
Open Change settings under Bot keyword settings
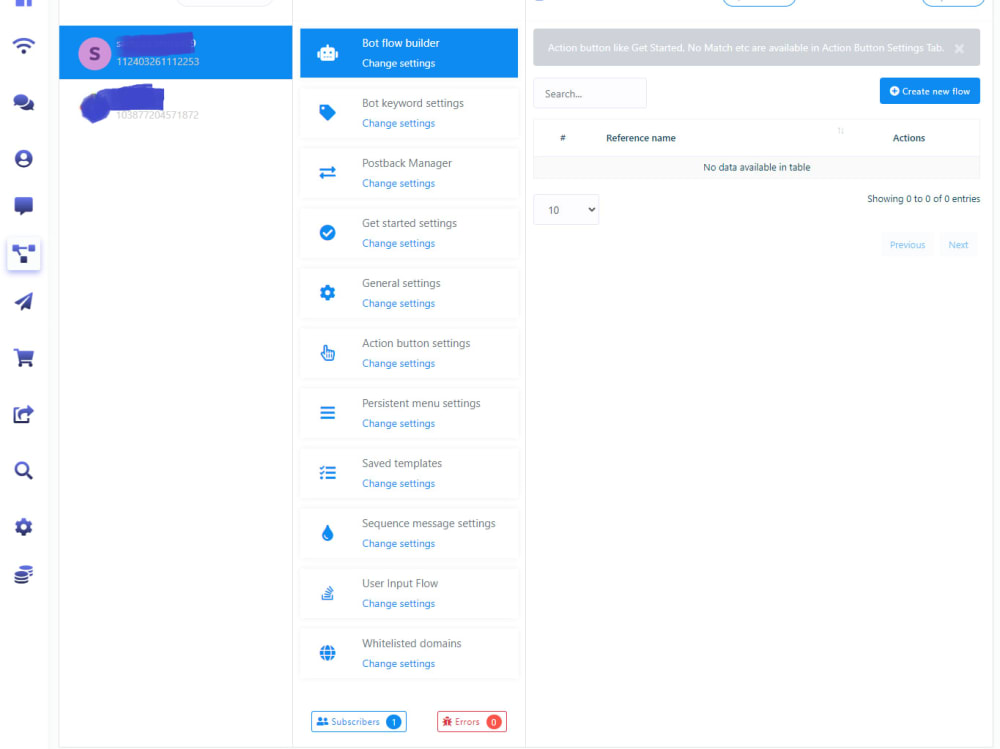[x=398, y=123]
